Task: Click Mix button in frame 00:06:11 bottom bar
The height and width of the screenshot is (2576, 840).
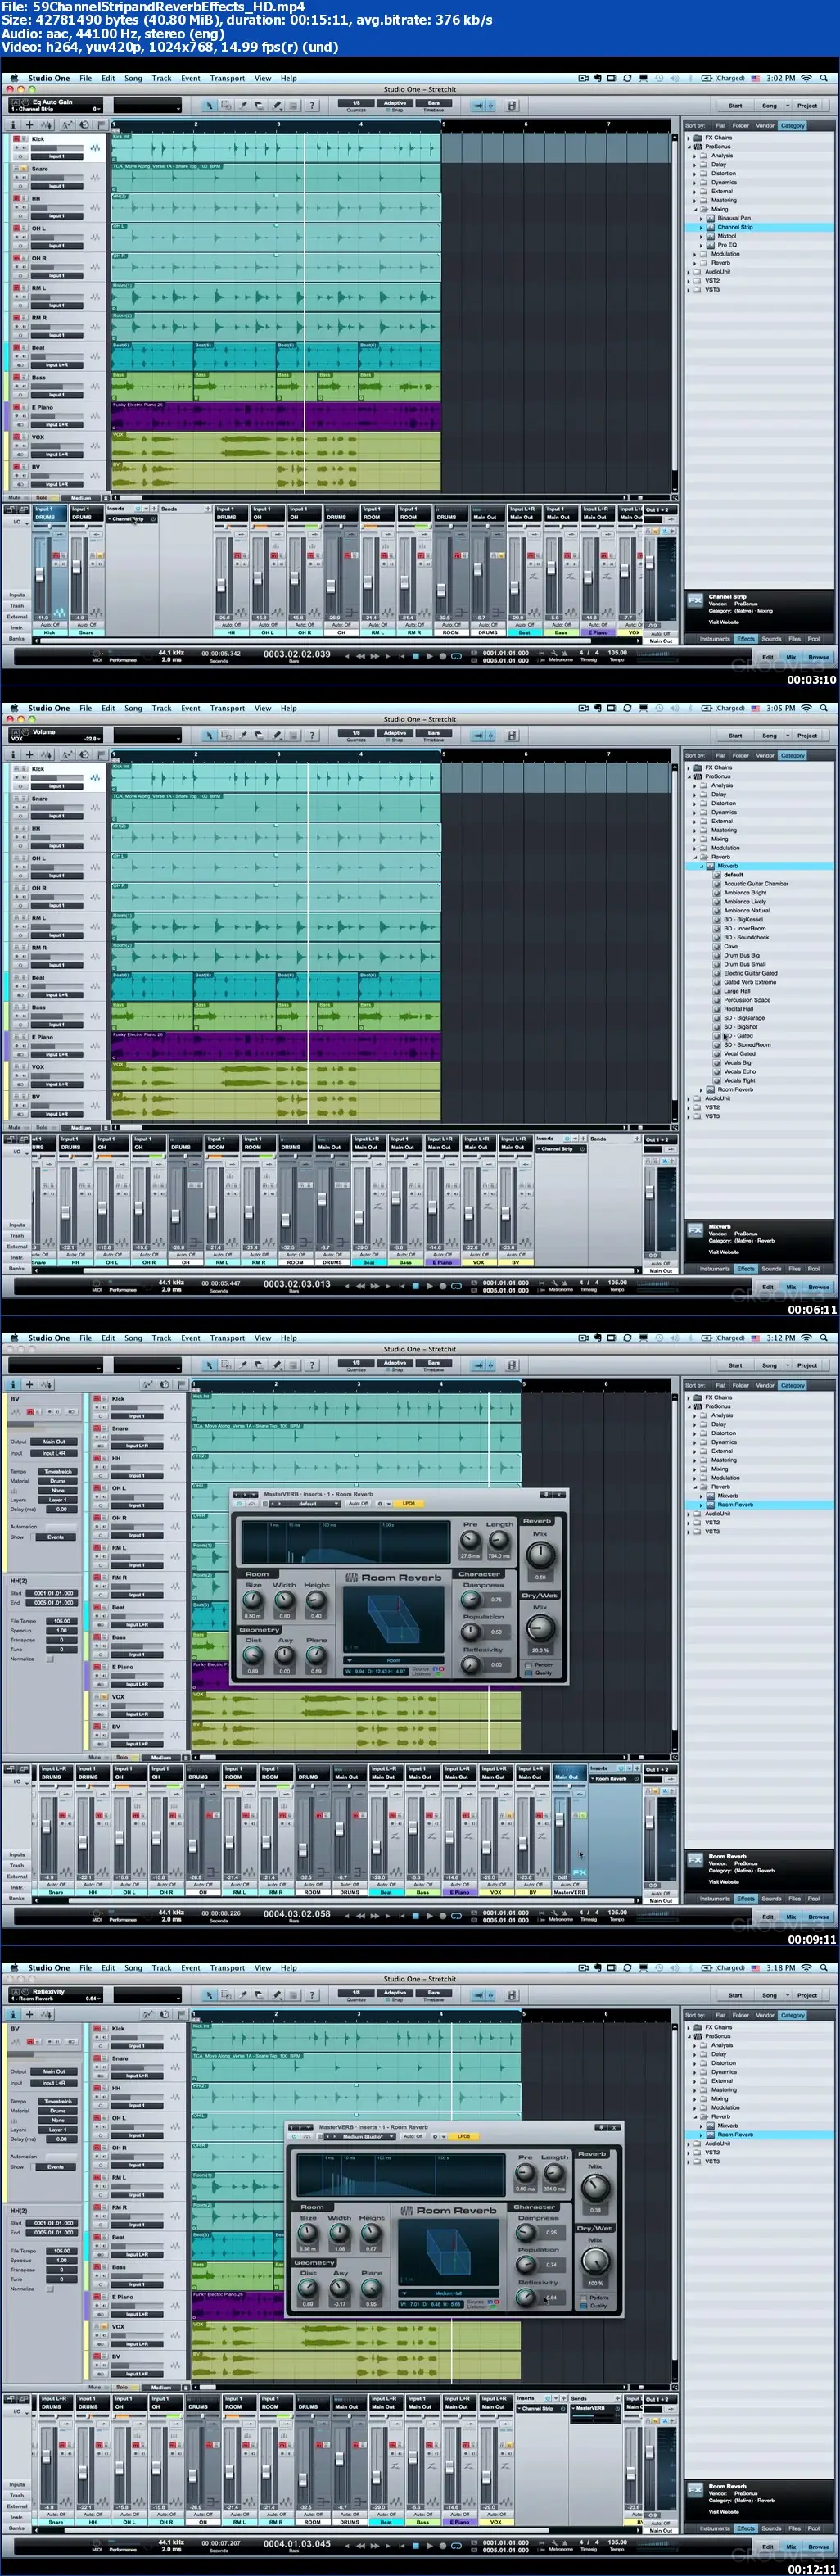Action: (x=791, y=1287)
